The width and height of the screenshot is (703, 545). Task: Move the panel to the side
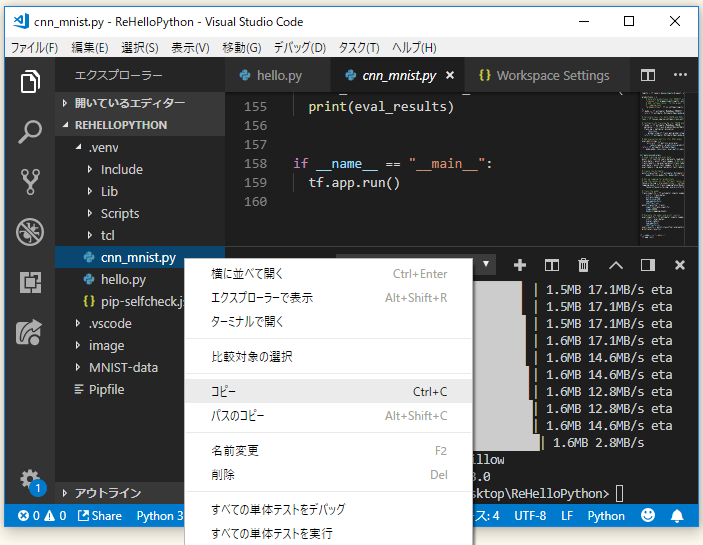click(648, 265)
